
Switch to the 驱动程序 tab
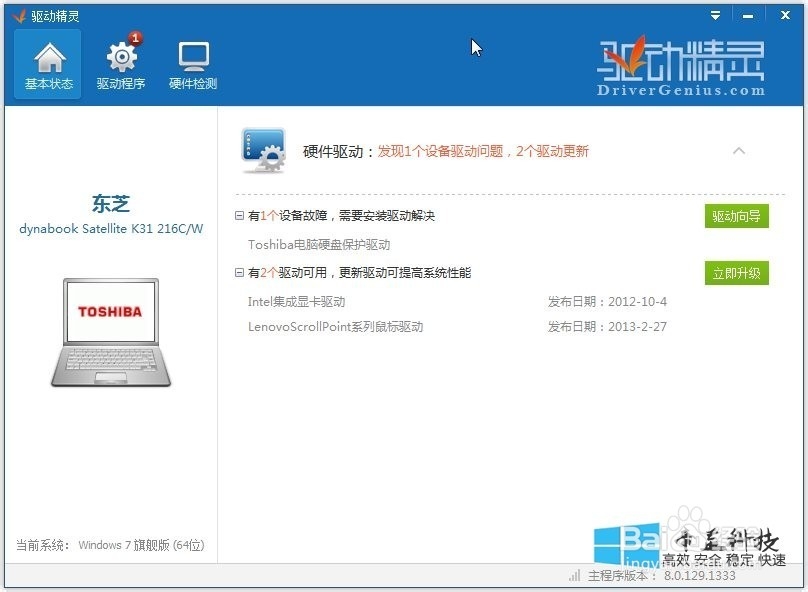click(x=121, y=64)
